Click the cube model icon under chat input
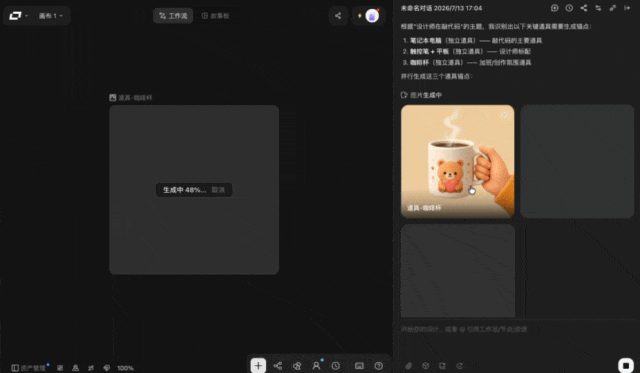 (x=426, y=366)
